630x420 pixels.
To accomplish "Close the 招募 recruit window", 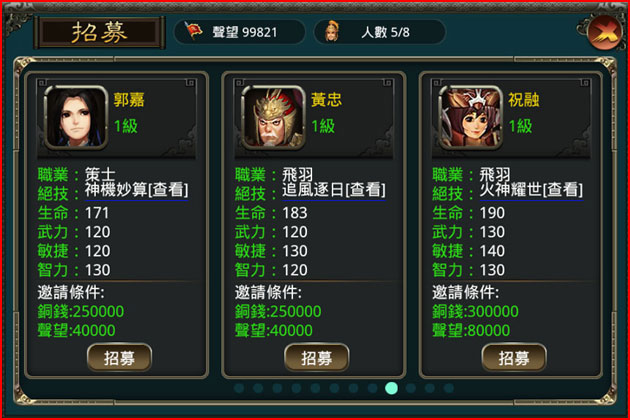I will (x=604, y=32).
